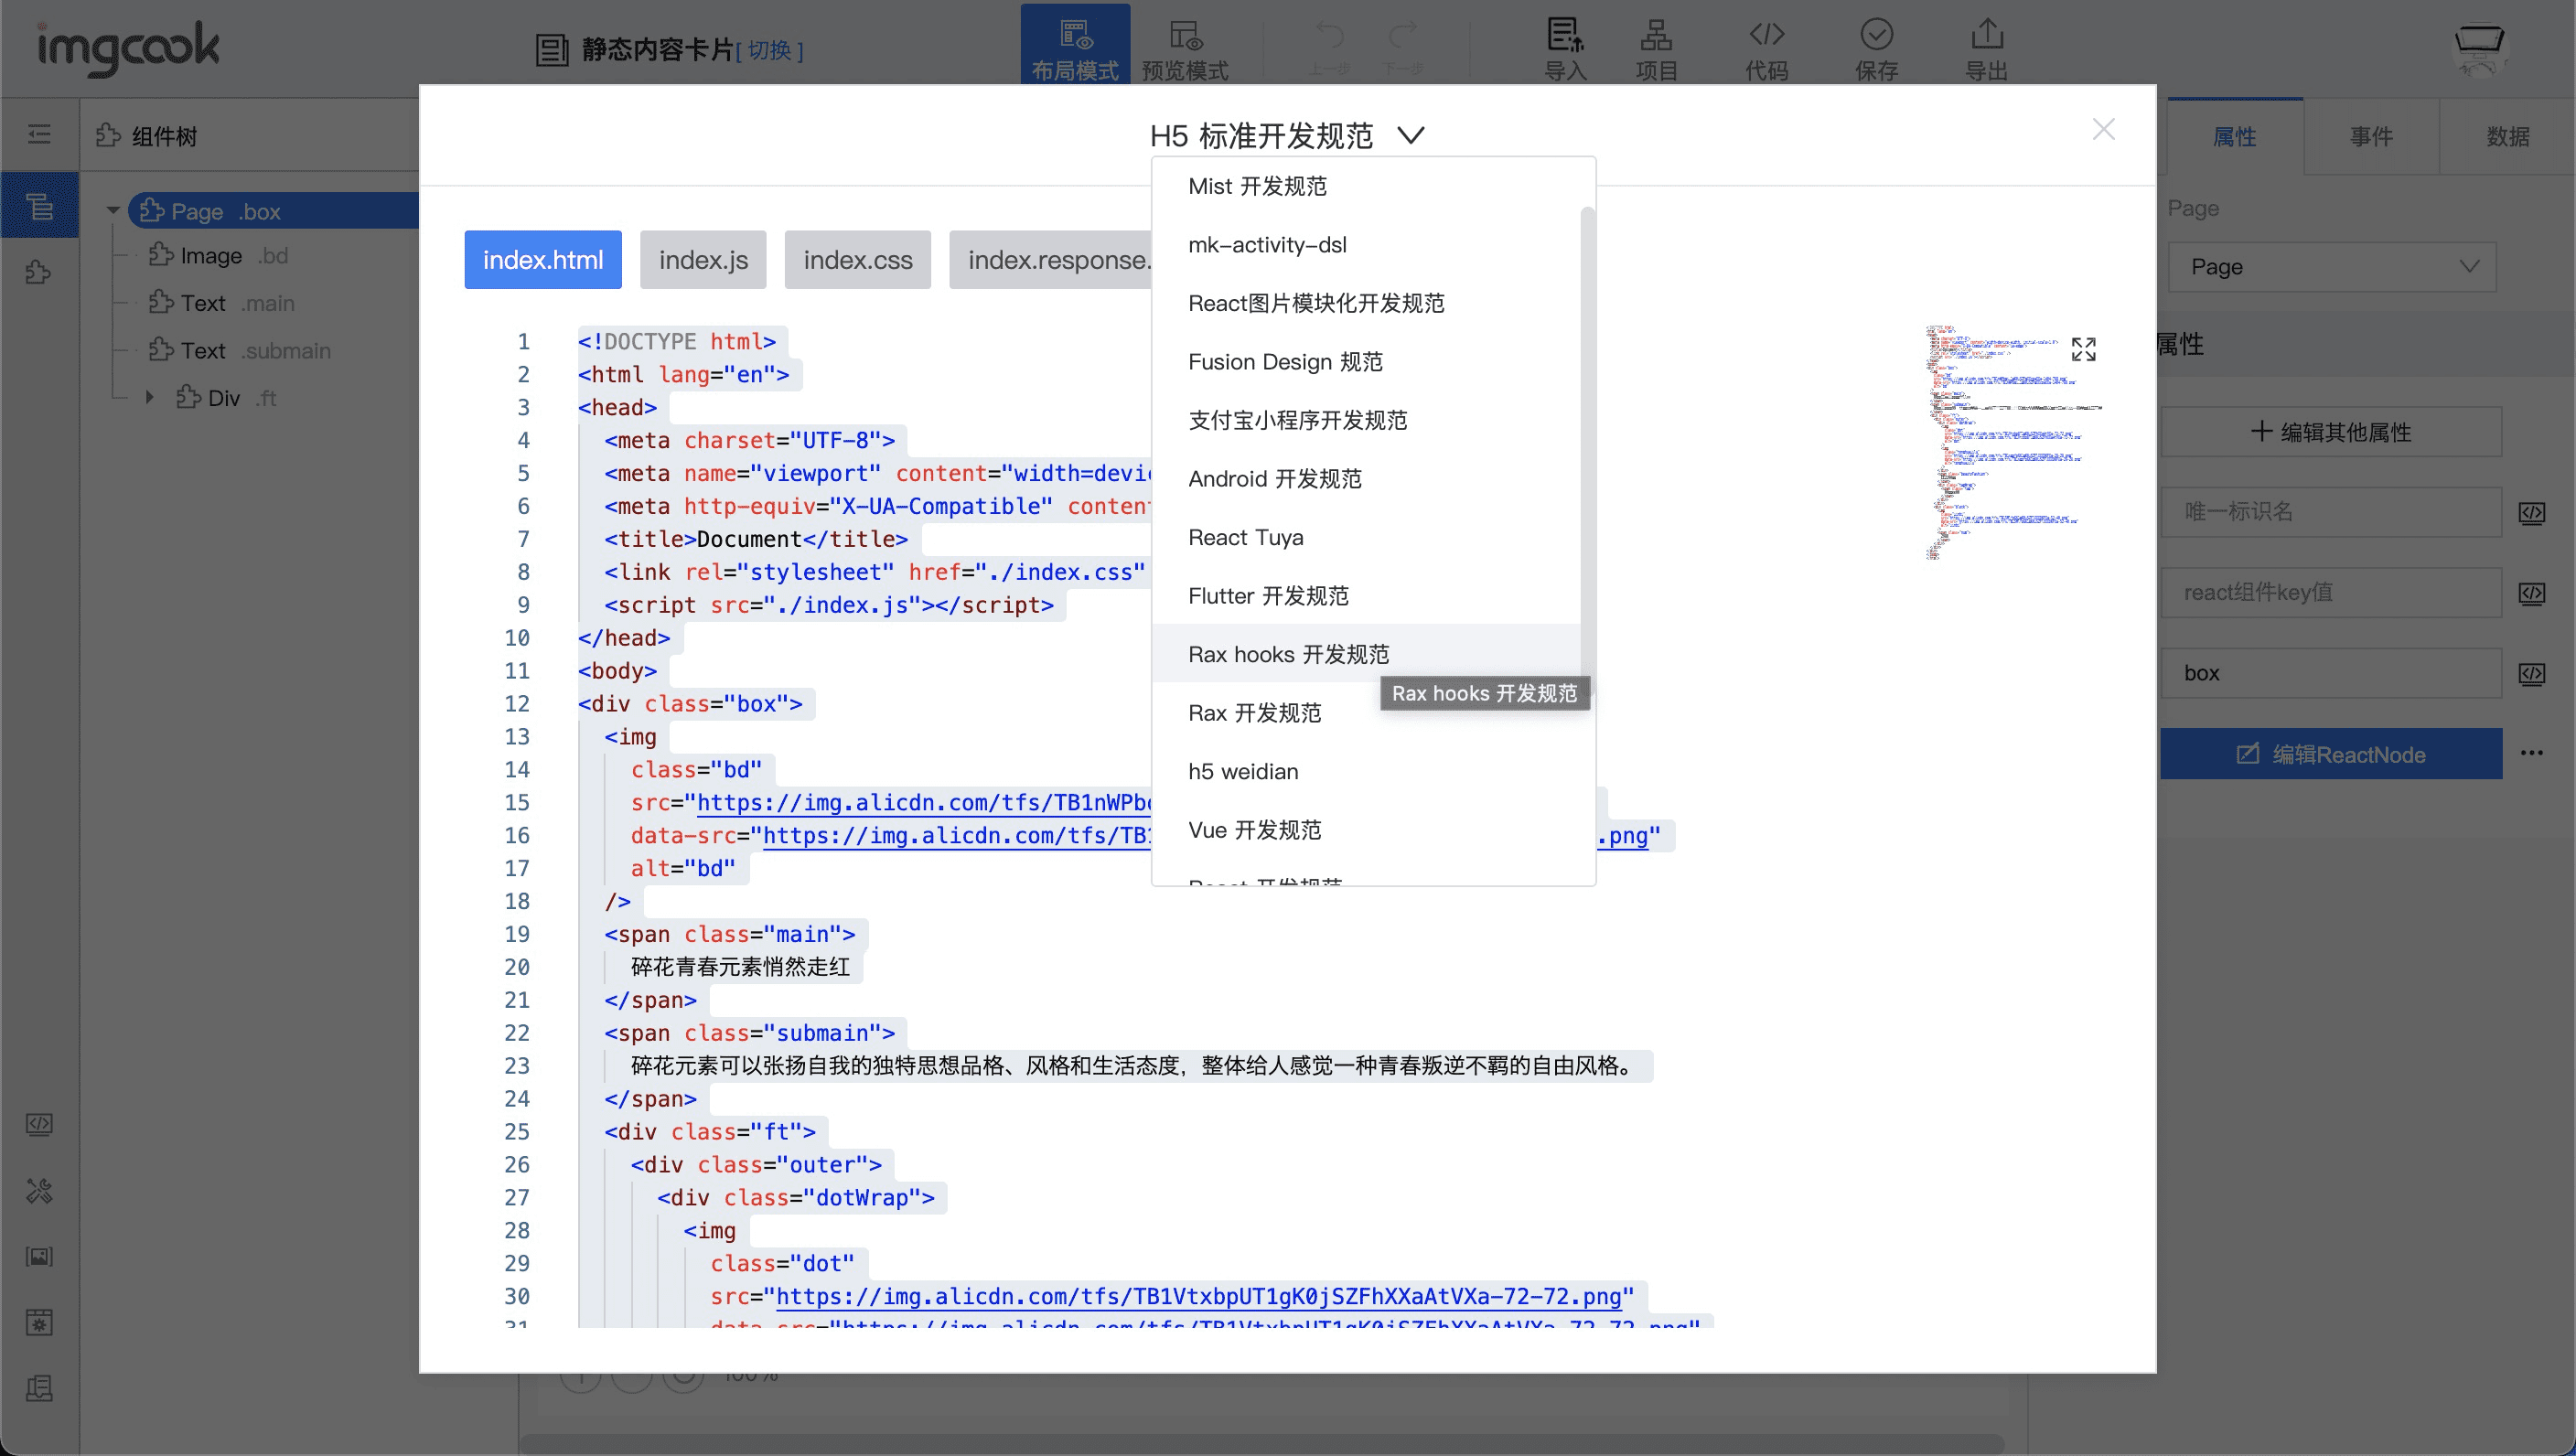Toggle the left sidebar hamburger icon
This screenshot has height=1456, width=2576.
coord(39,134)
